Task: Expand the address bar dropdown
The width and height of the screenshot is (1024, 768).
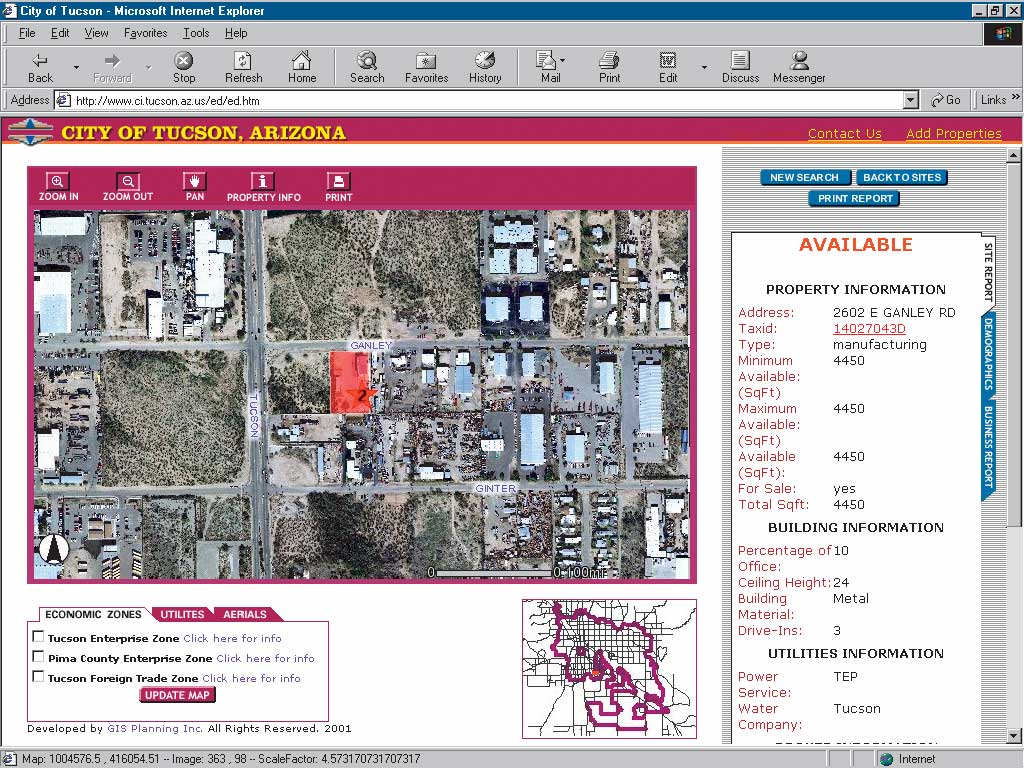Action: click(911, 100)
